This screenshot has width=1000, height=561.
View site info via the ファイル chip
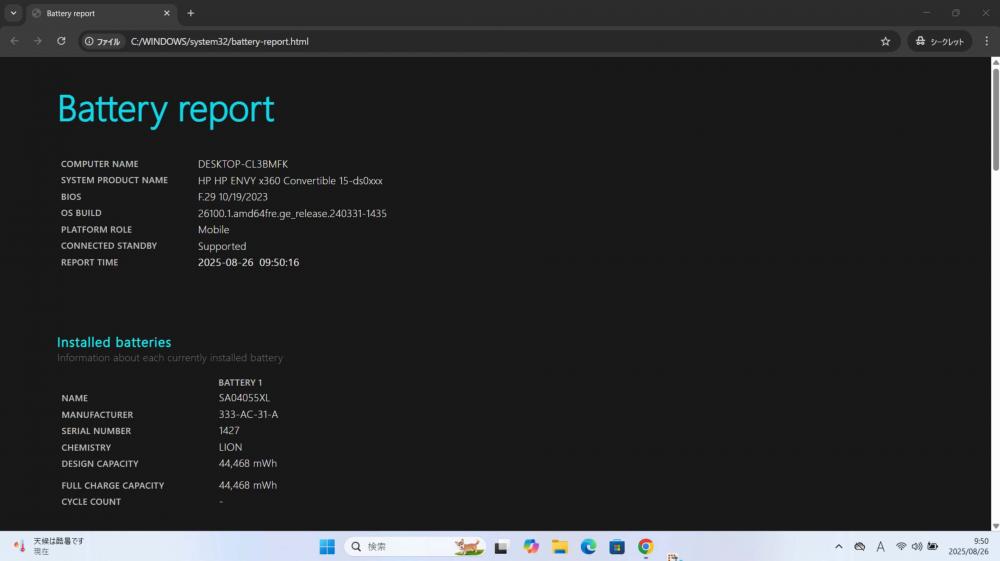pos(103,41)
